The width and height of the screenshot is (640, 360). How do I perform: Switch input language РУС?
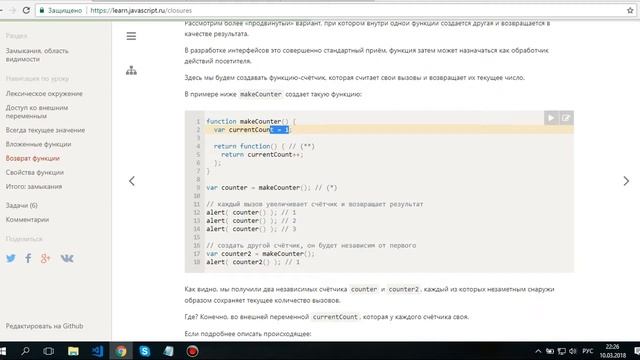[x=588, y=351]
